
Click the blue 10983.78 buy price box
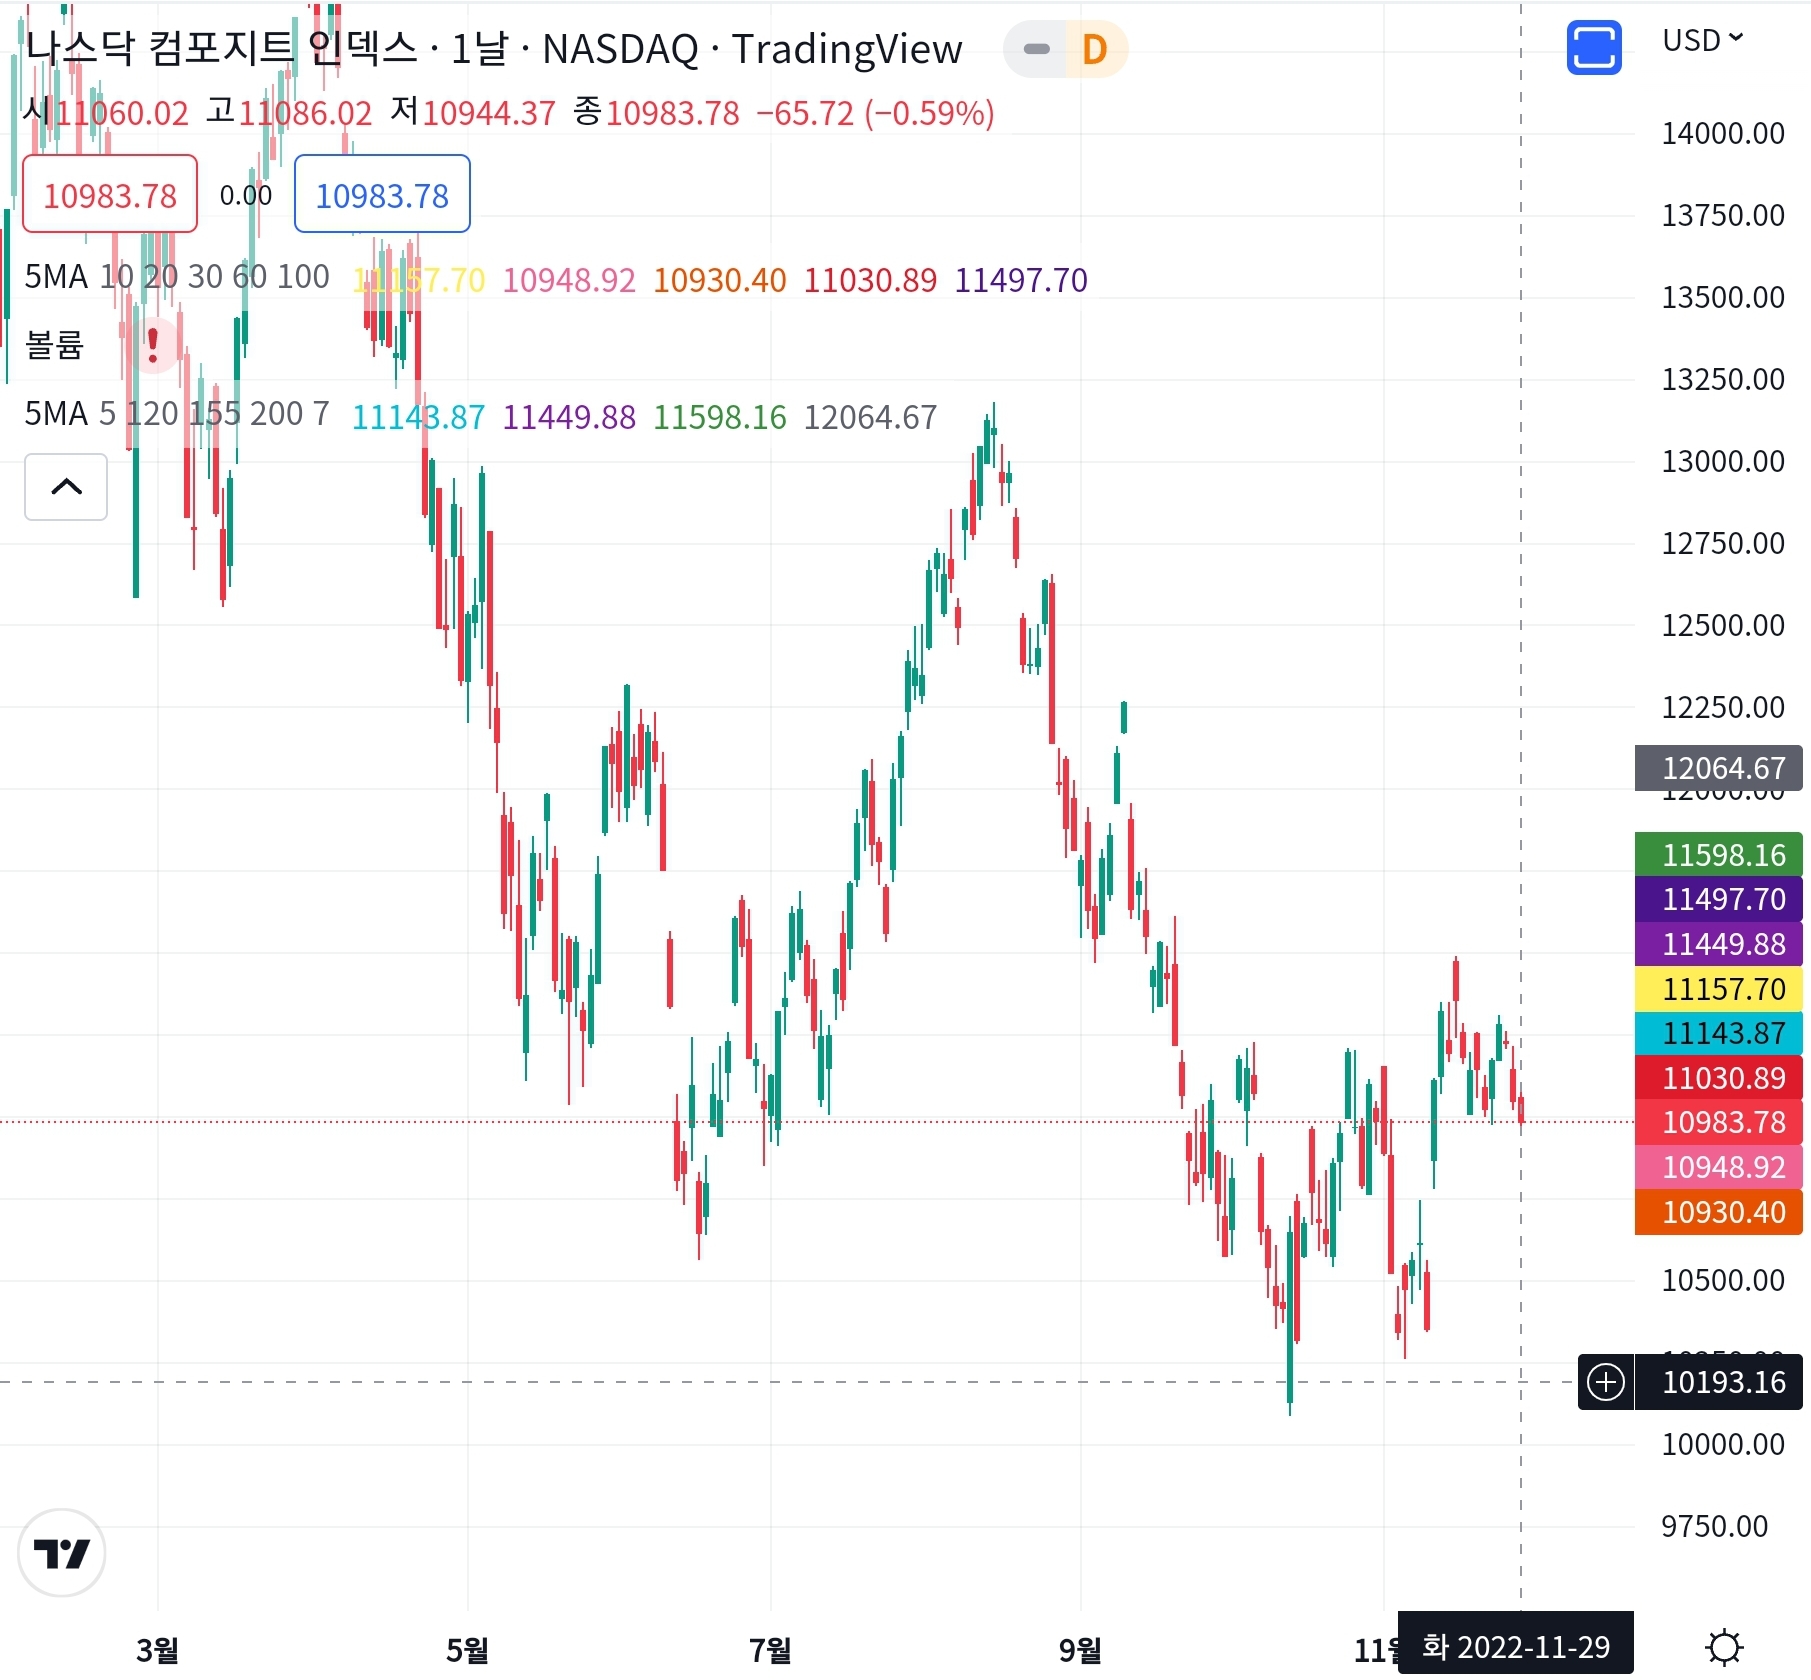(x=382, y=194)
